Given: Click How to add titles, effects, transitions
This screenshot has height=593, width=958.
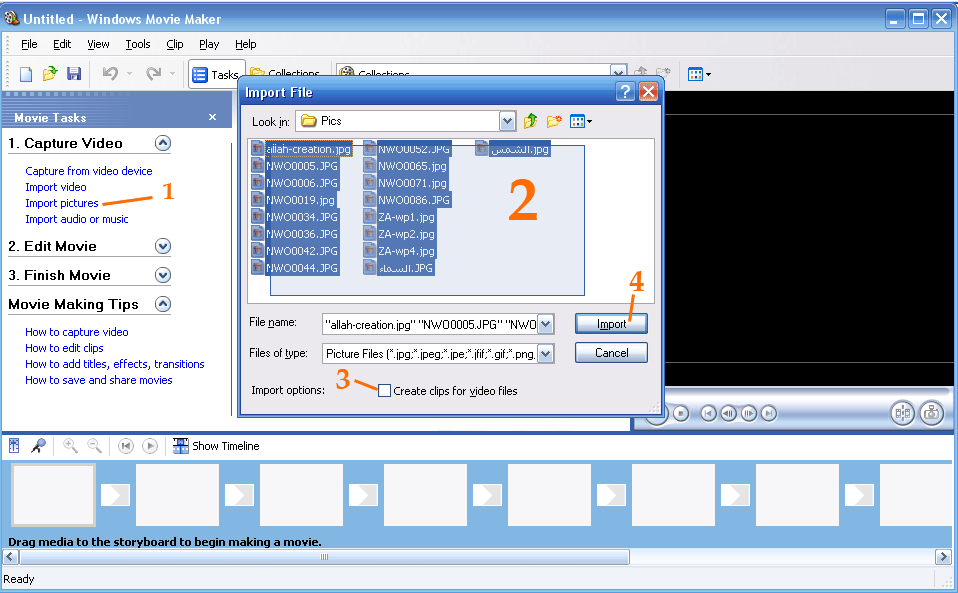Looking at the screenshot, I should (115, 363).
